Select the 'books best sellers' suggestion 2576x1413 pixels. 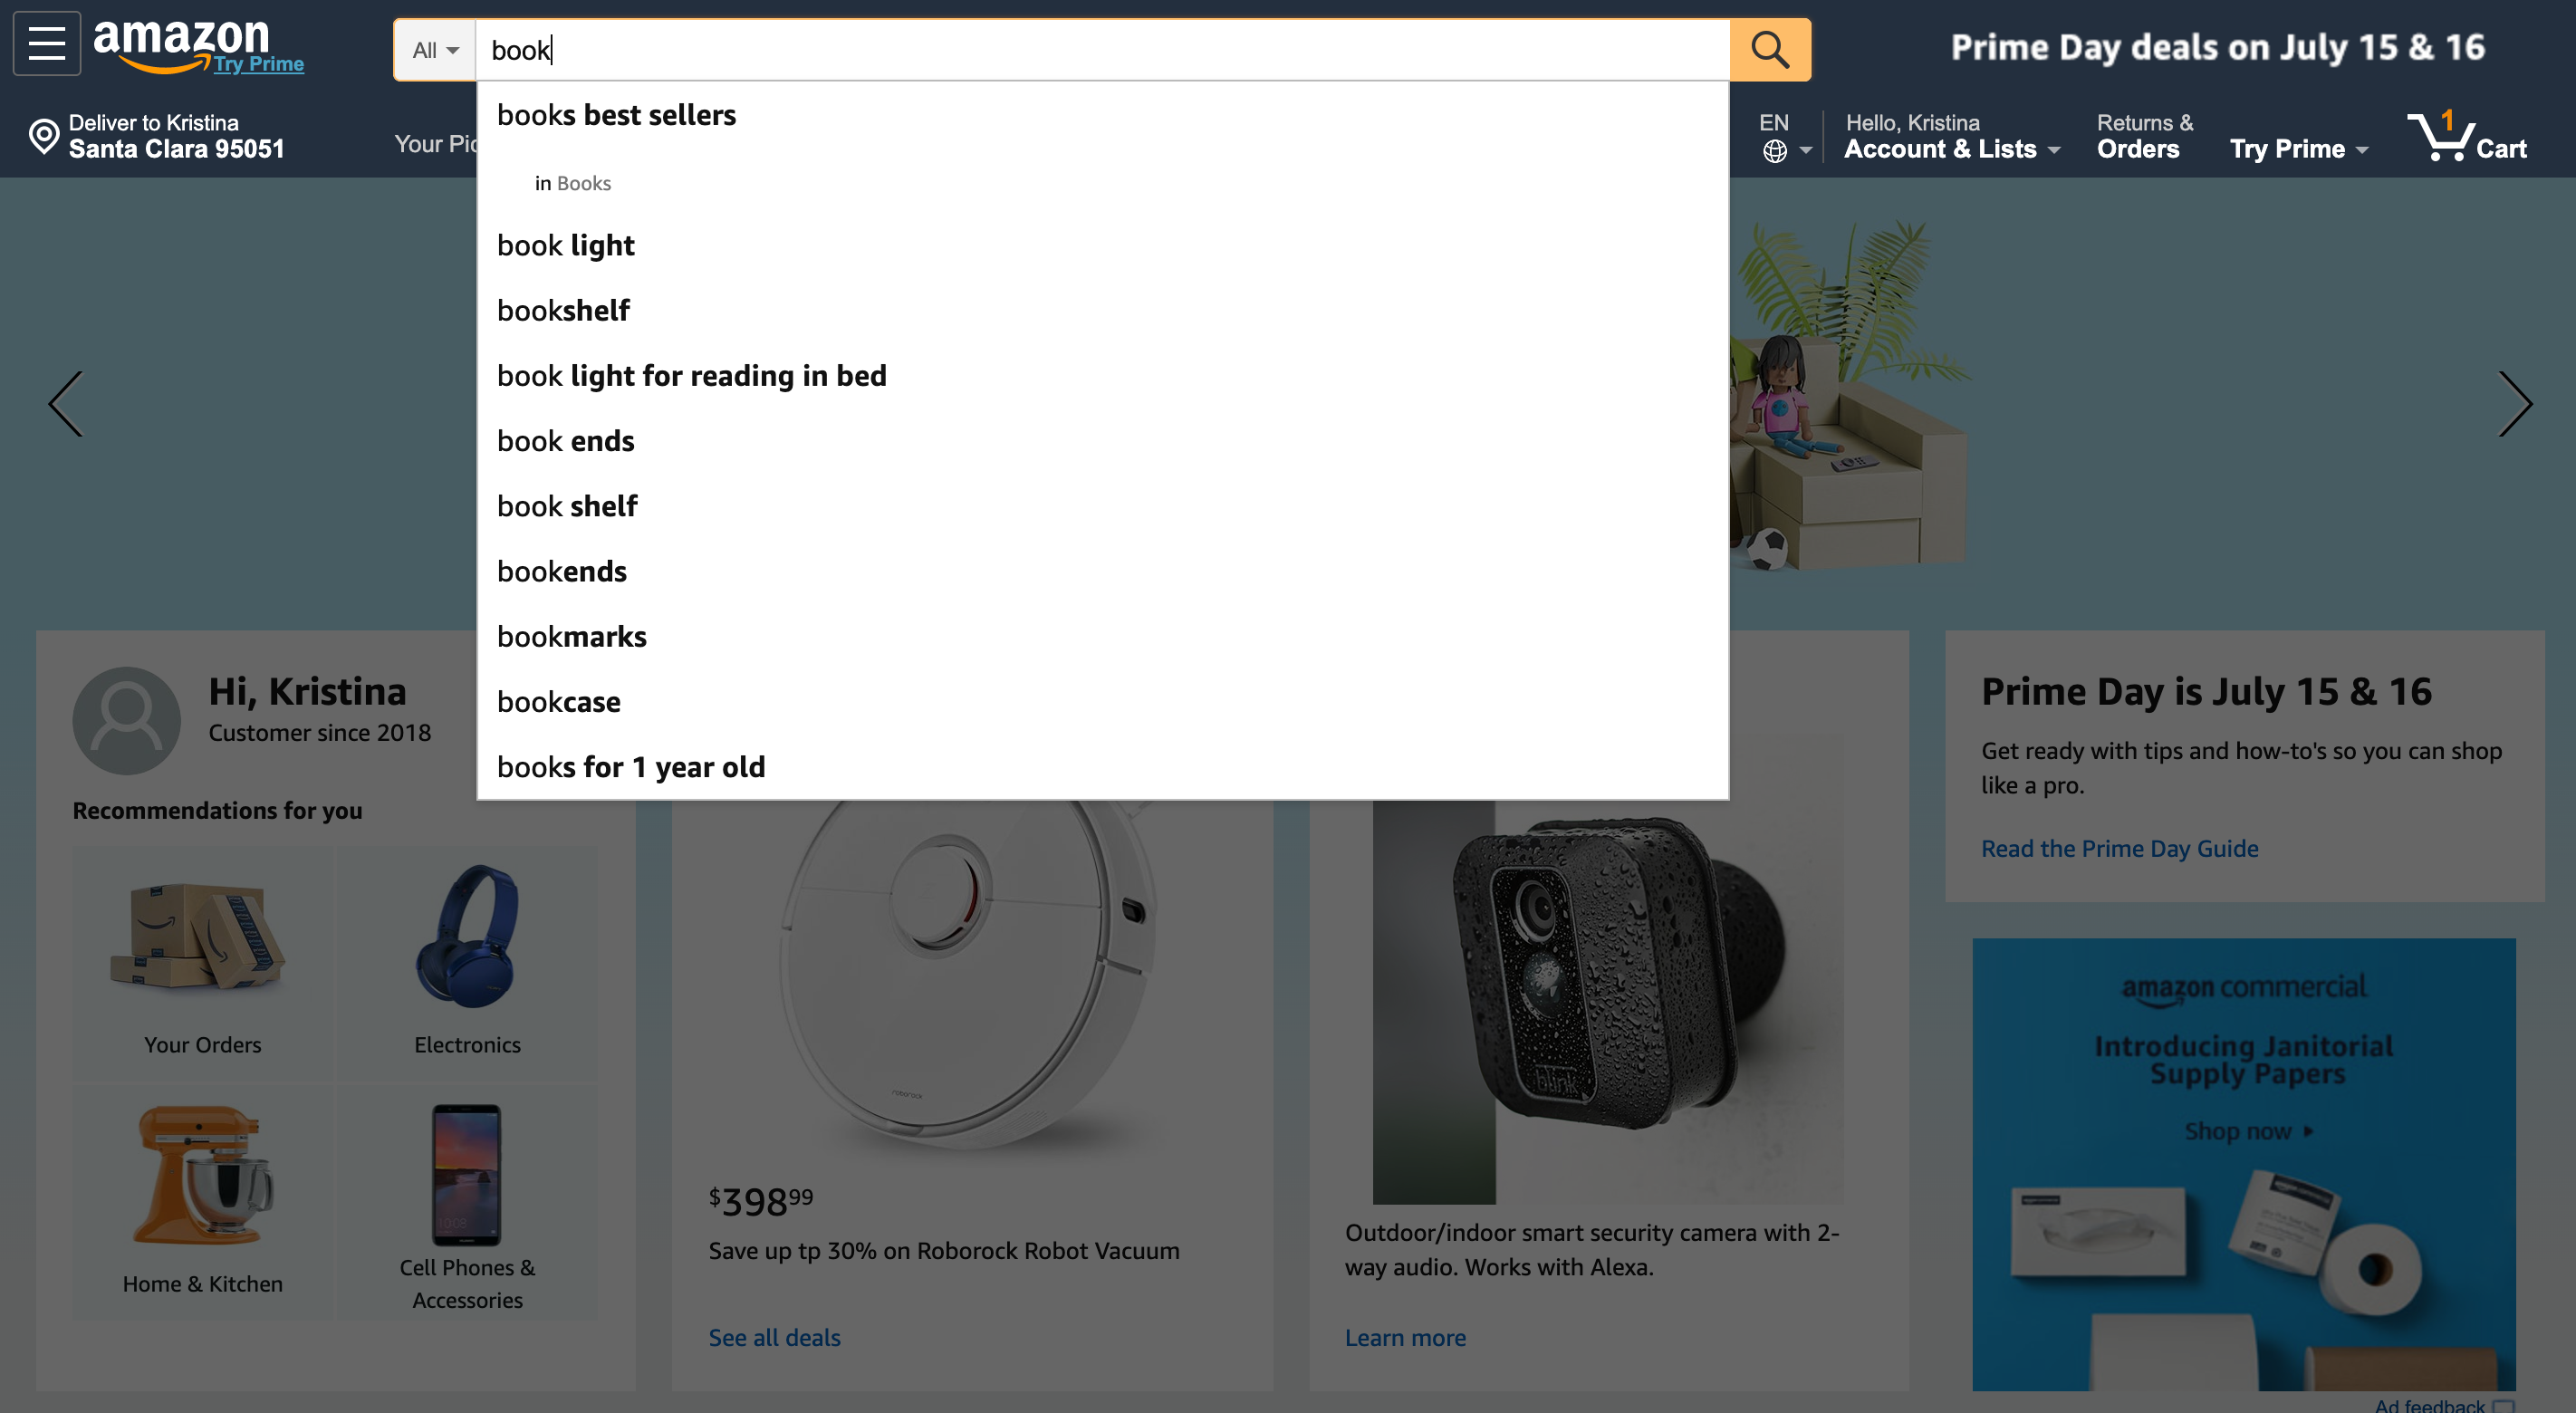tap(616, 114)
